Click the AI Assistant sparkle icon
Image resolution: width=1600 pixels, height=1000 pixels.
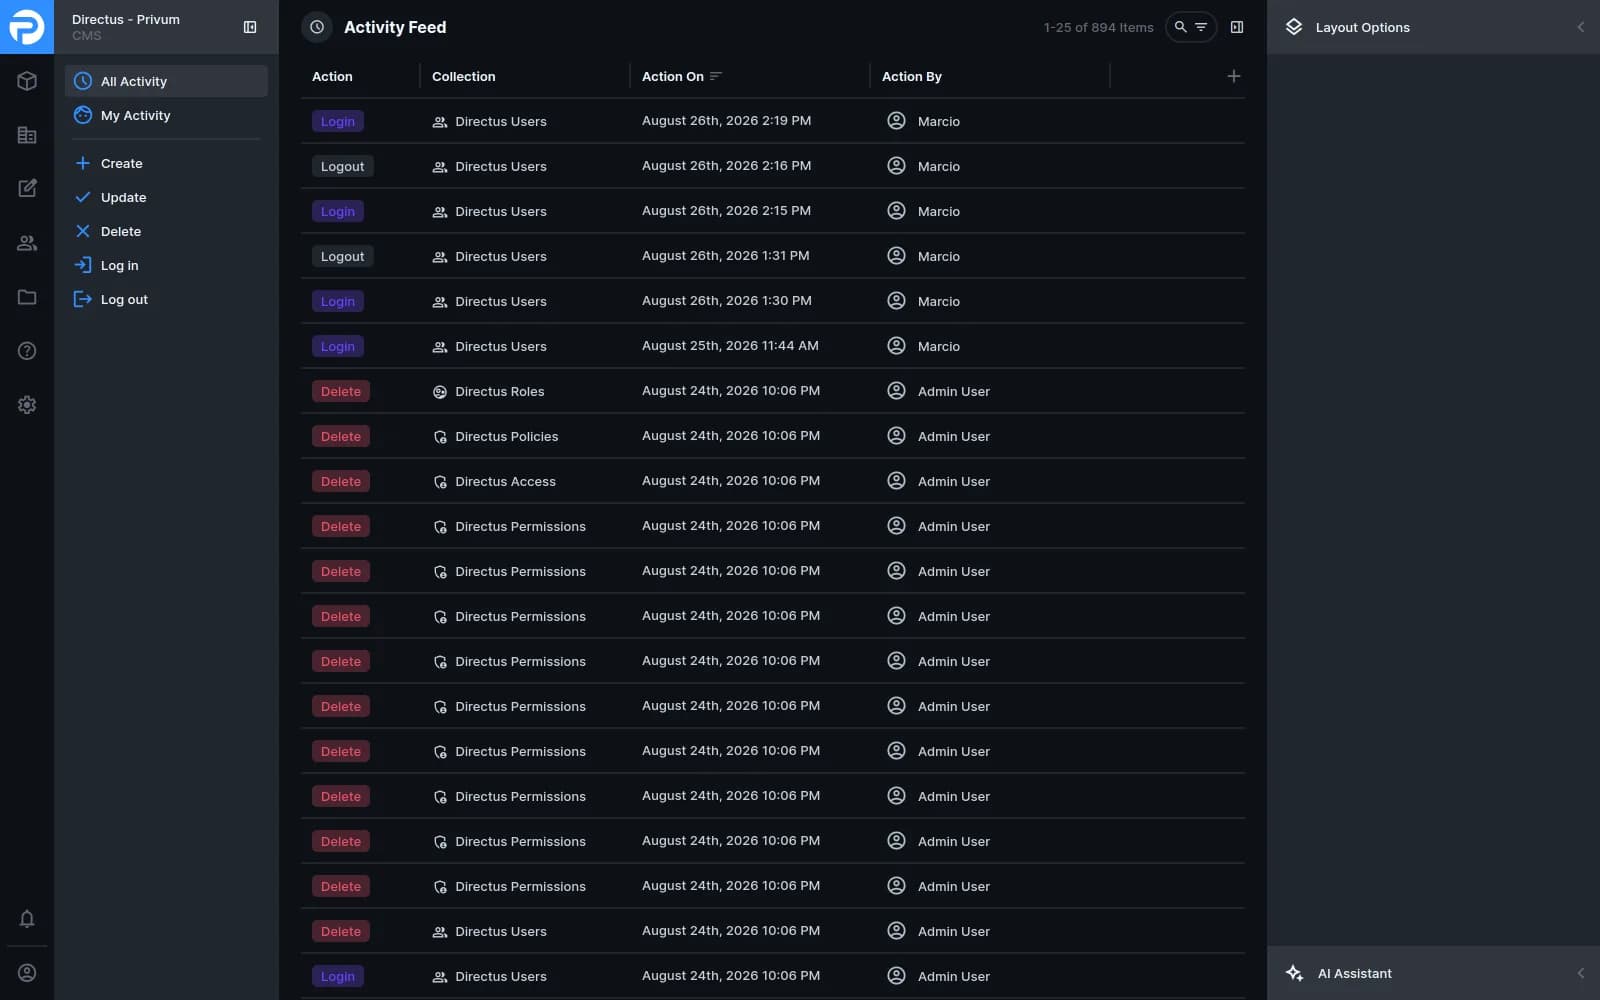click(x=1295, y=973)
